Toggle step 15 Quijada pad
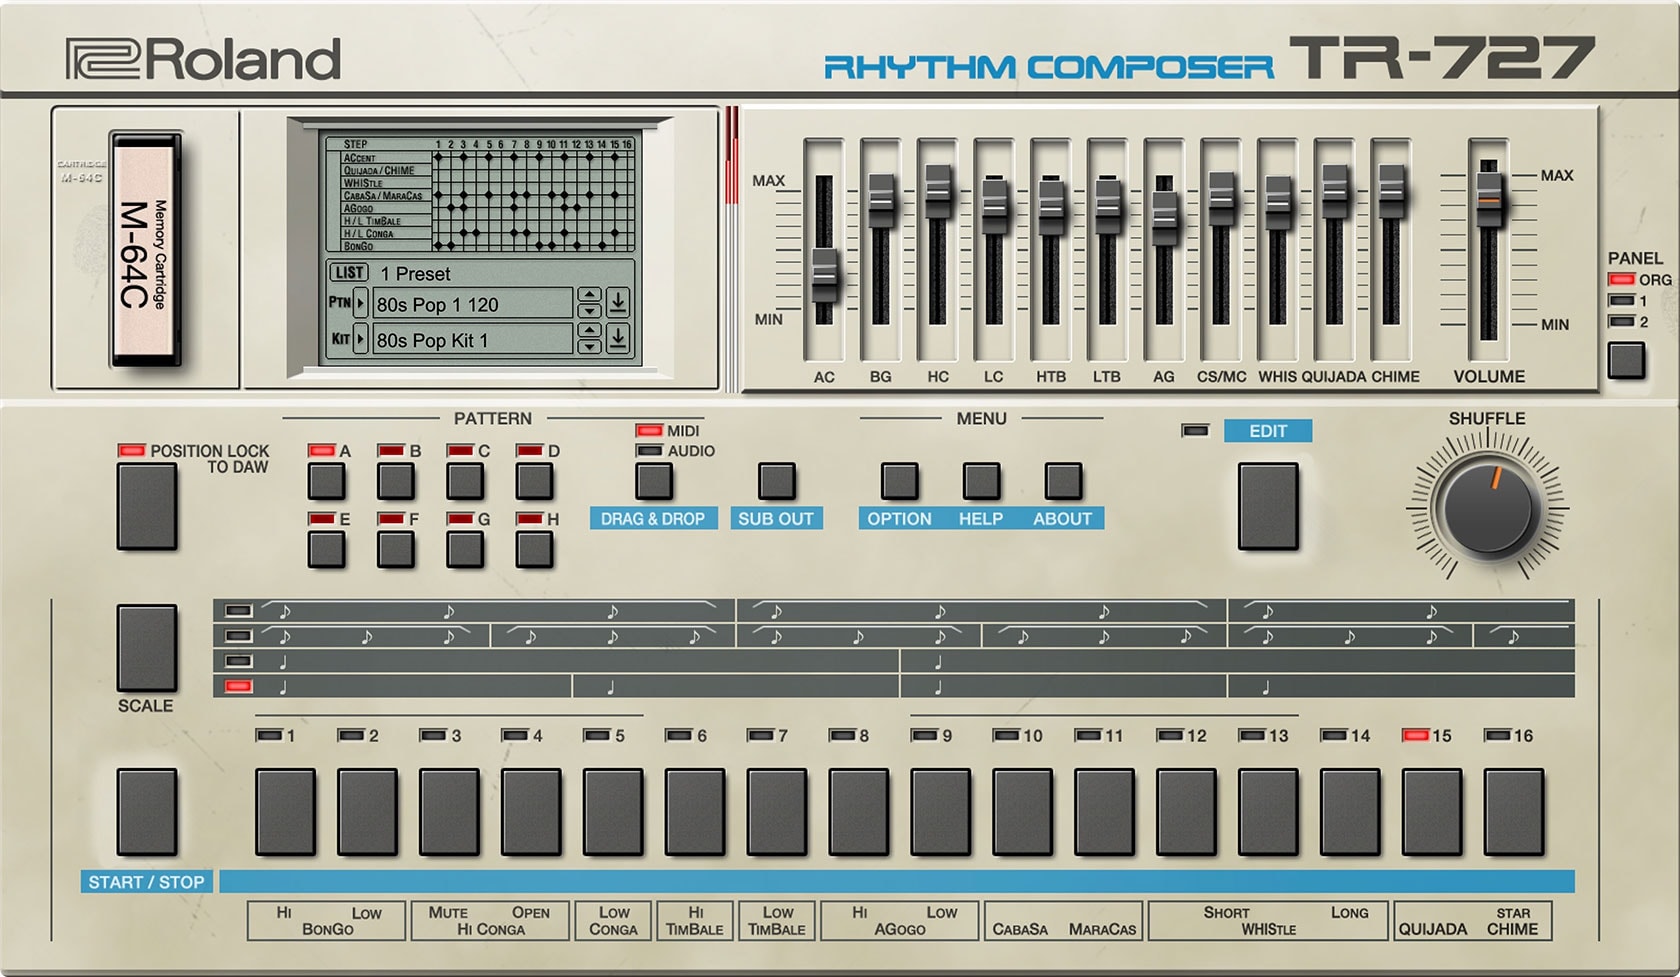 click(x=1433, y=812)
